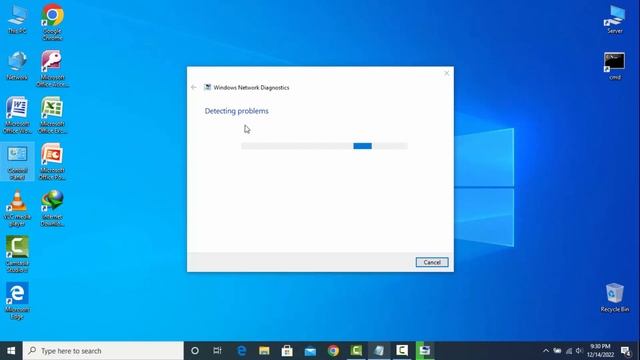
Task: Open white Camtasia recorder taskbar icon
Action: pyautogui.click(x=402, y=351)
